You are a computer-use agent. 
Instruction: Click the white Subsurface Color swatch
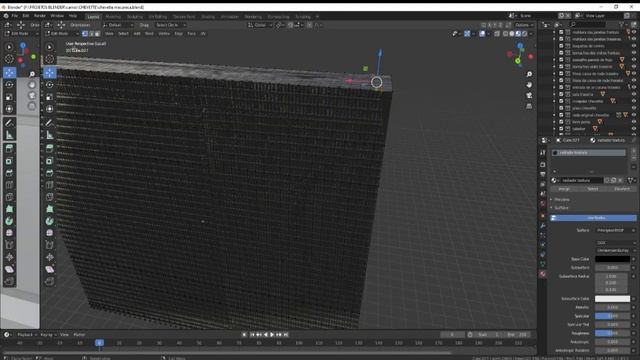(x=612, y=299)
